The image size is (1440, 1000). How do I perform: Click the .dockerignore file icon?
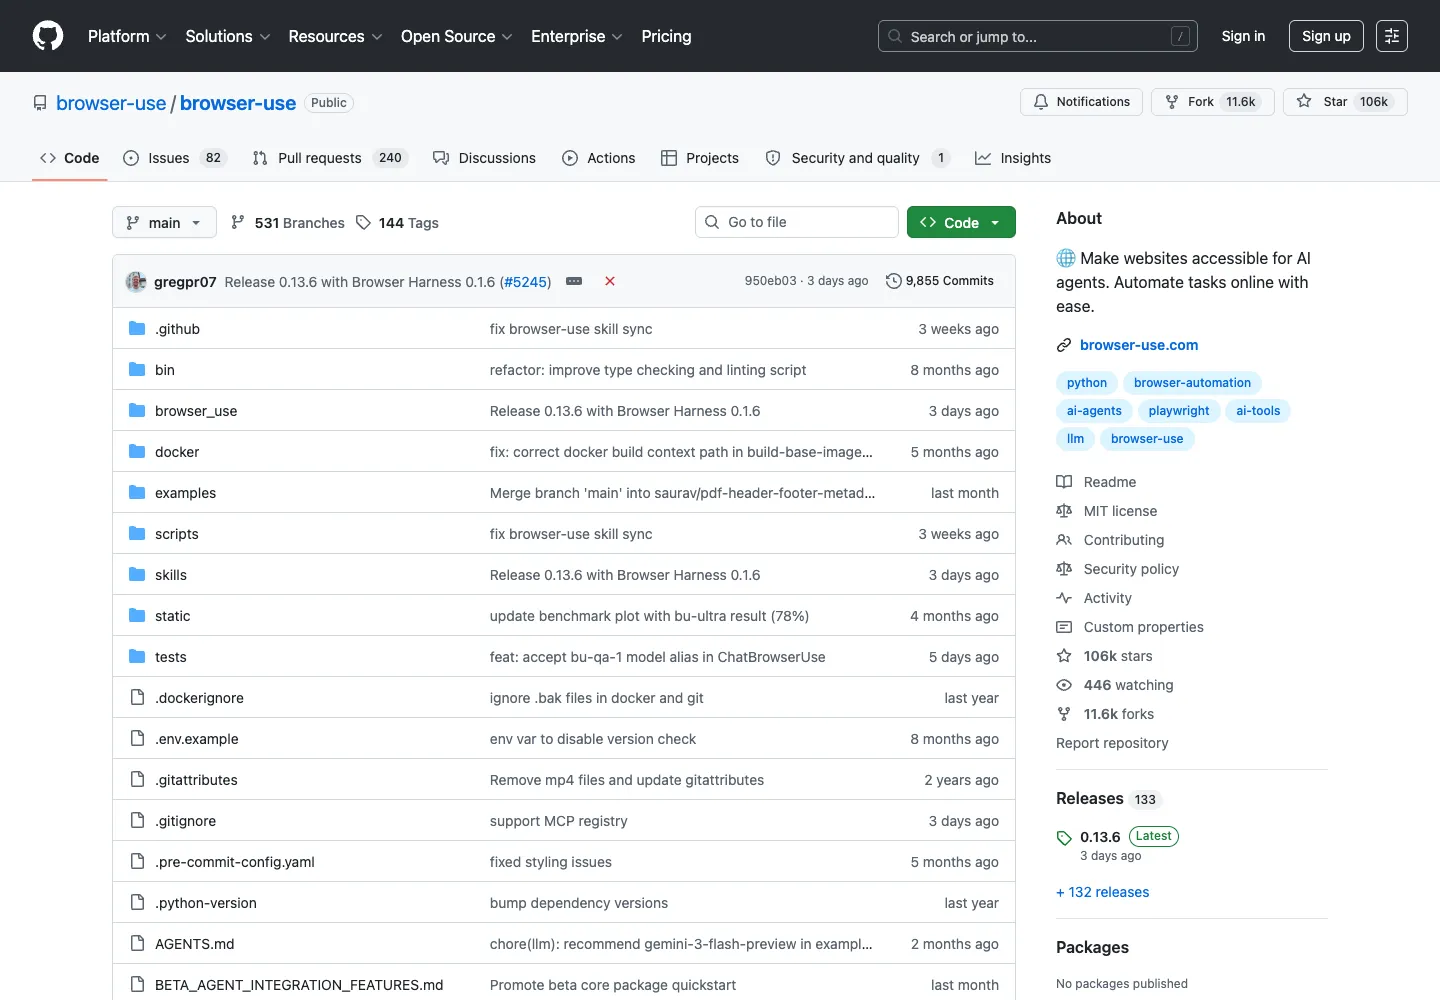point(137,697)
